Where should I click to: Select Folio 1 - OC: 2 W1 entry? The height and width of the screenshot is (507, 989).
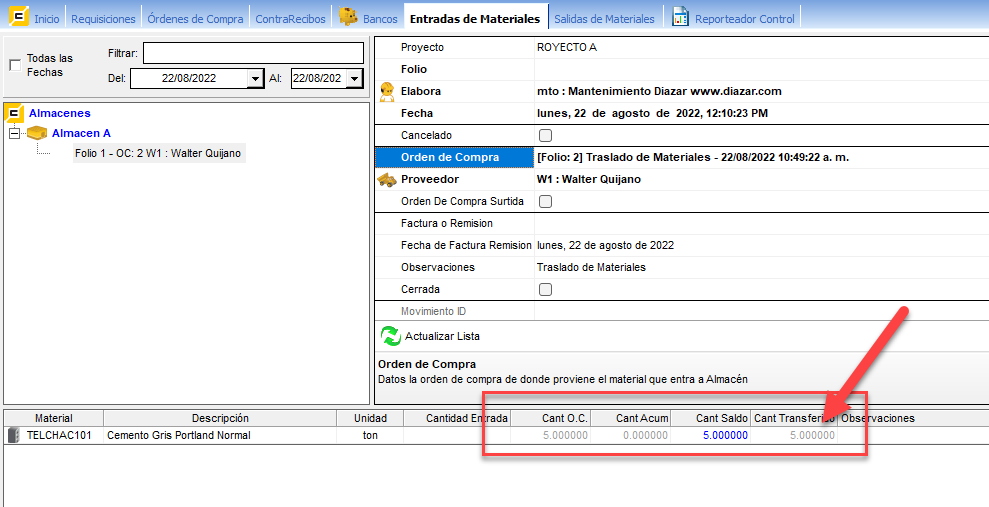point(158,153)
